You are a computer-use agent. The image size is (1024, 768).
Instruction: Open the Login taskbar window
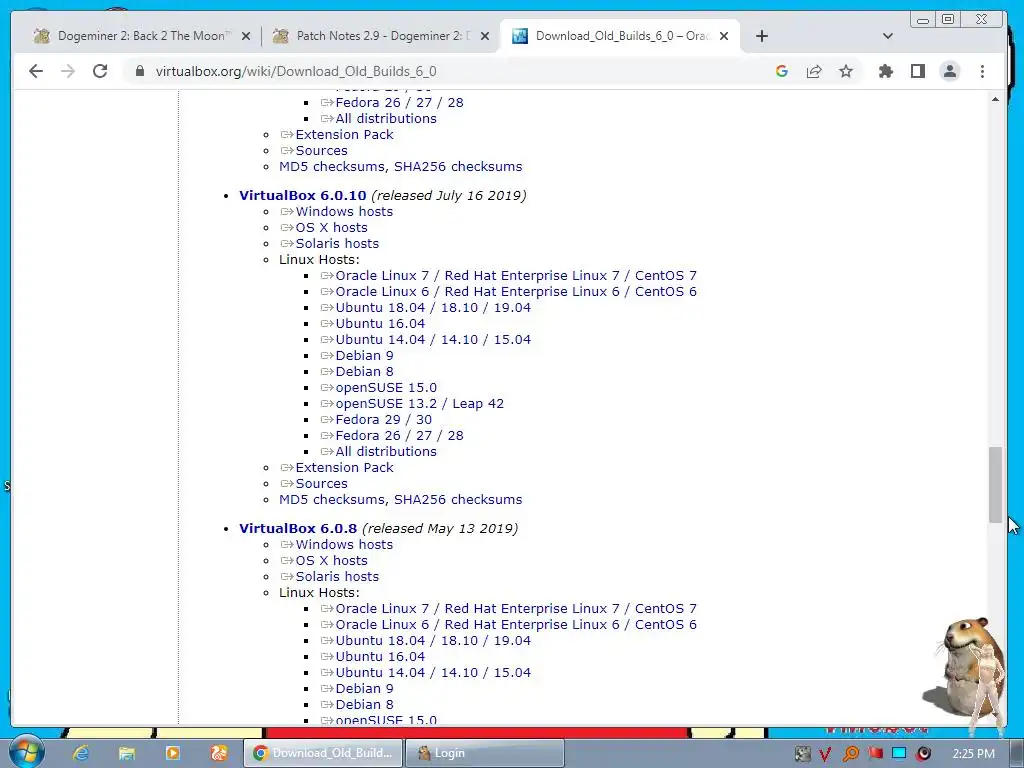pyautogui.click(x=485, y=753)
